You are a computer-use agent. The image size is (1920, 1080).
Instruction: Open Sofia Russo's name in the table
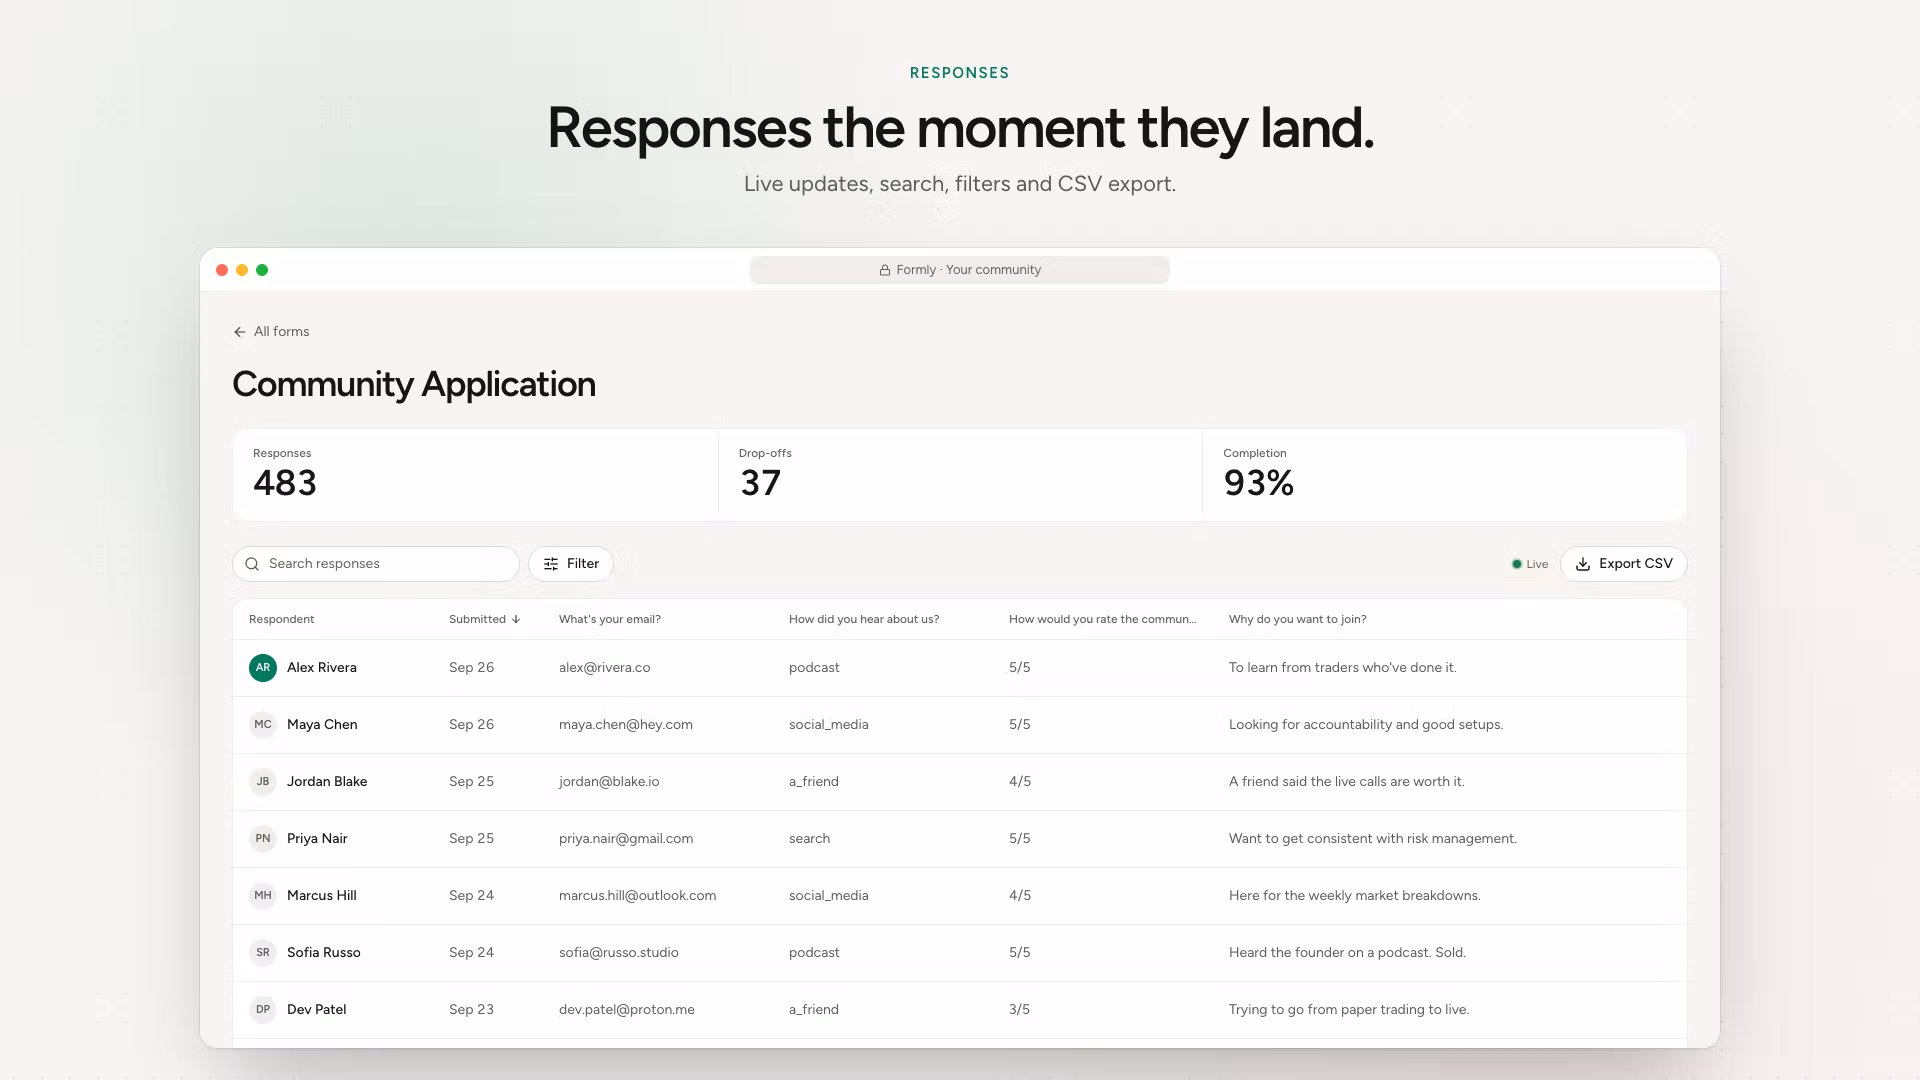click(x=323, y=953)
